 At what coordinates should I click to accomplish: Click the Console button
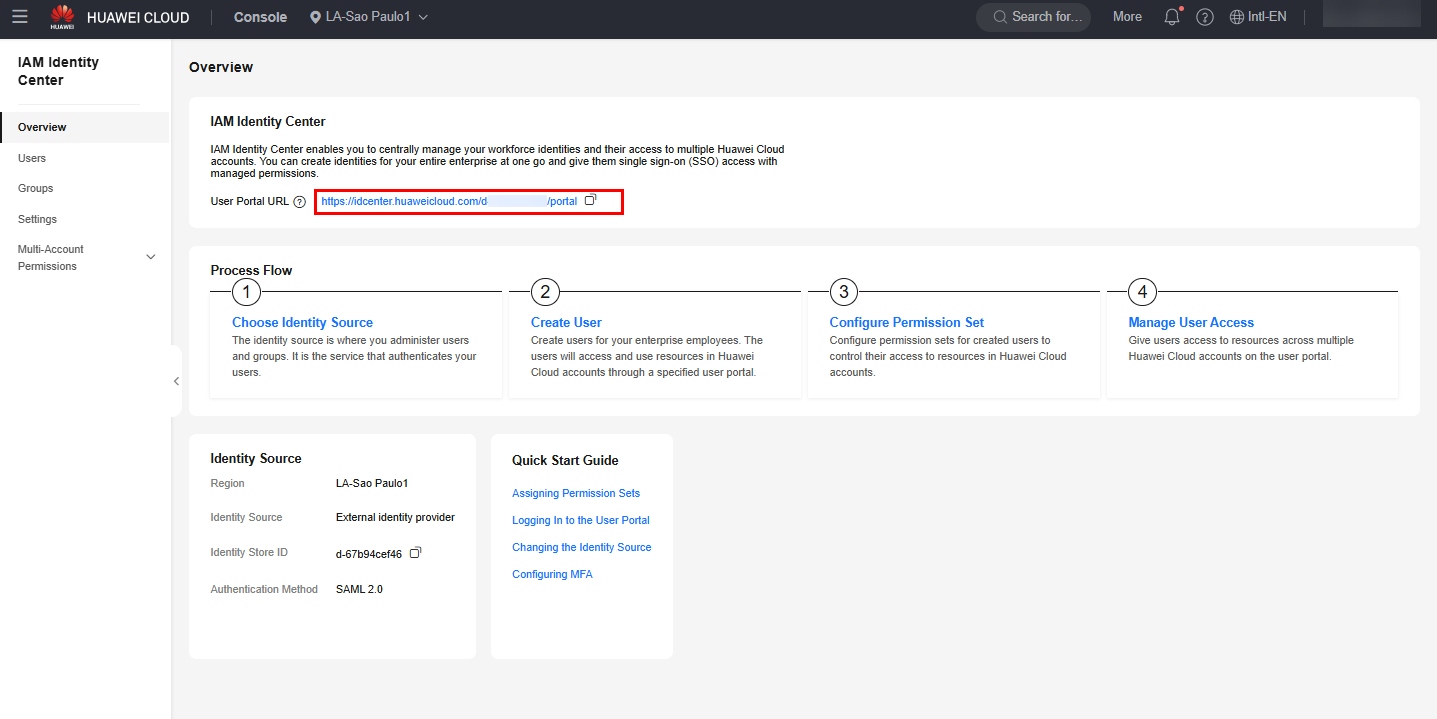pyautogui.click(x=260, y=17)
